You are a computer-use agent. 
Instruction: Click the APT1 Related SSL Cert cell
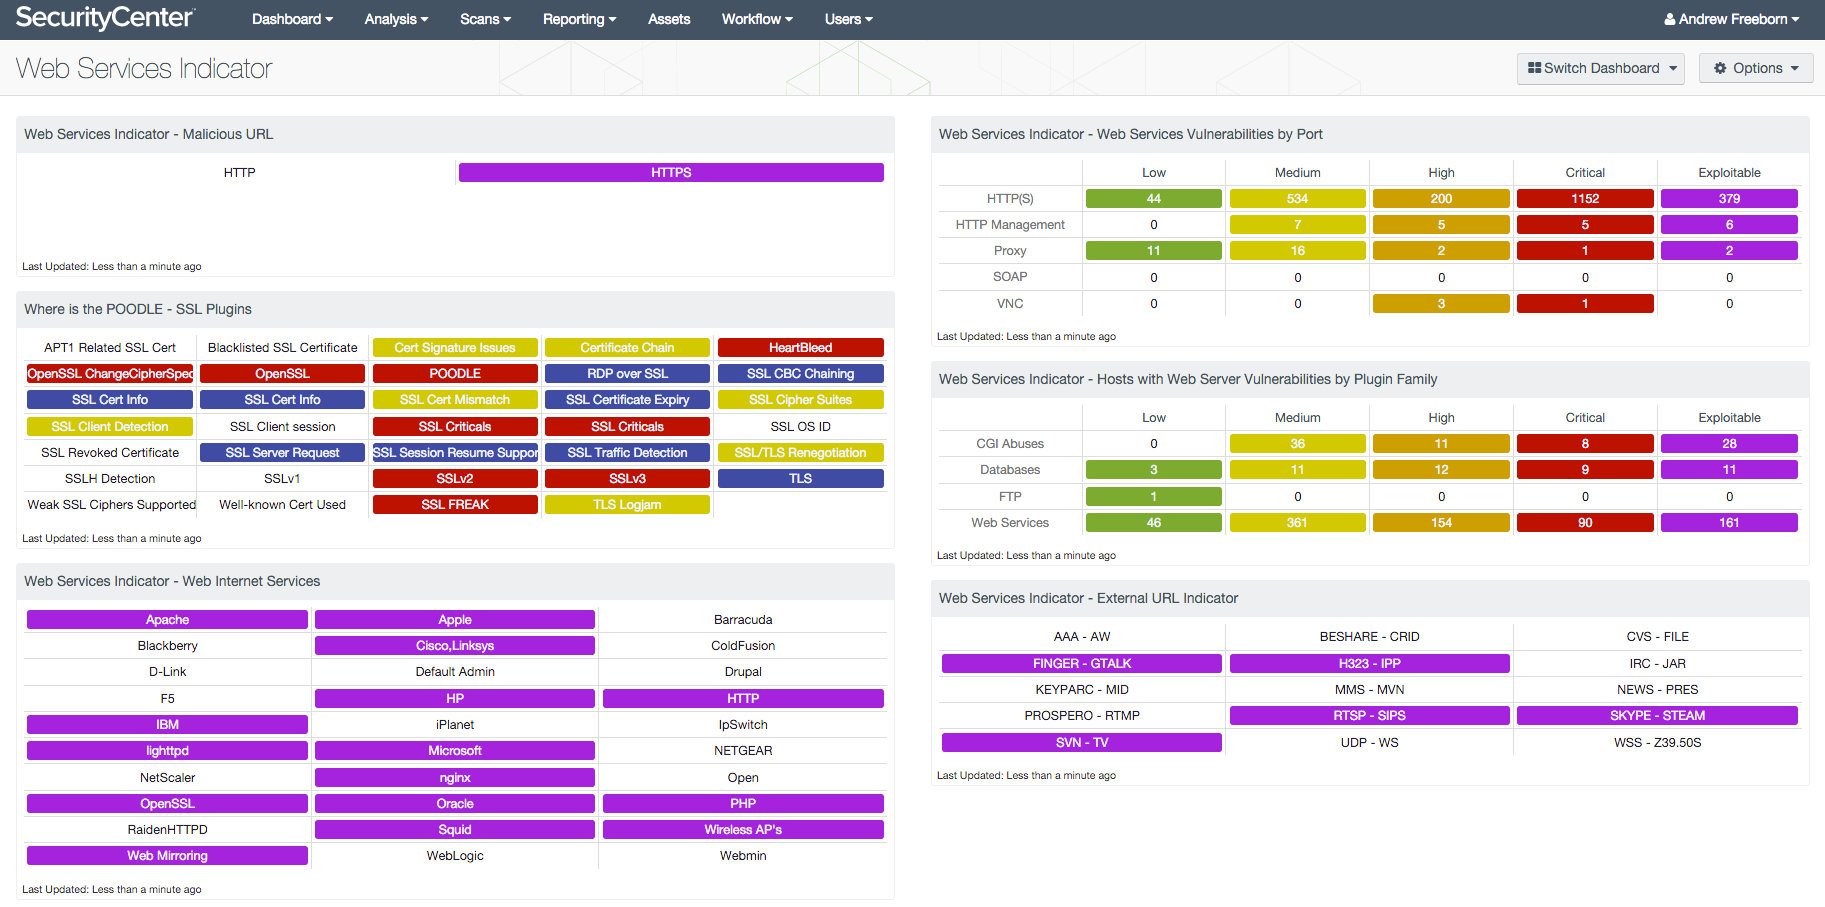(x=110, y=348)
